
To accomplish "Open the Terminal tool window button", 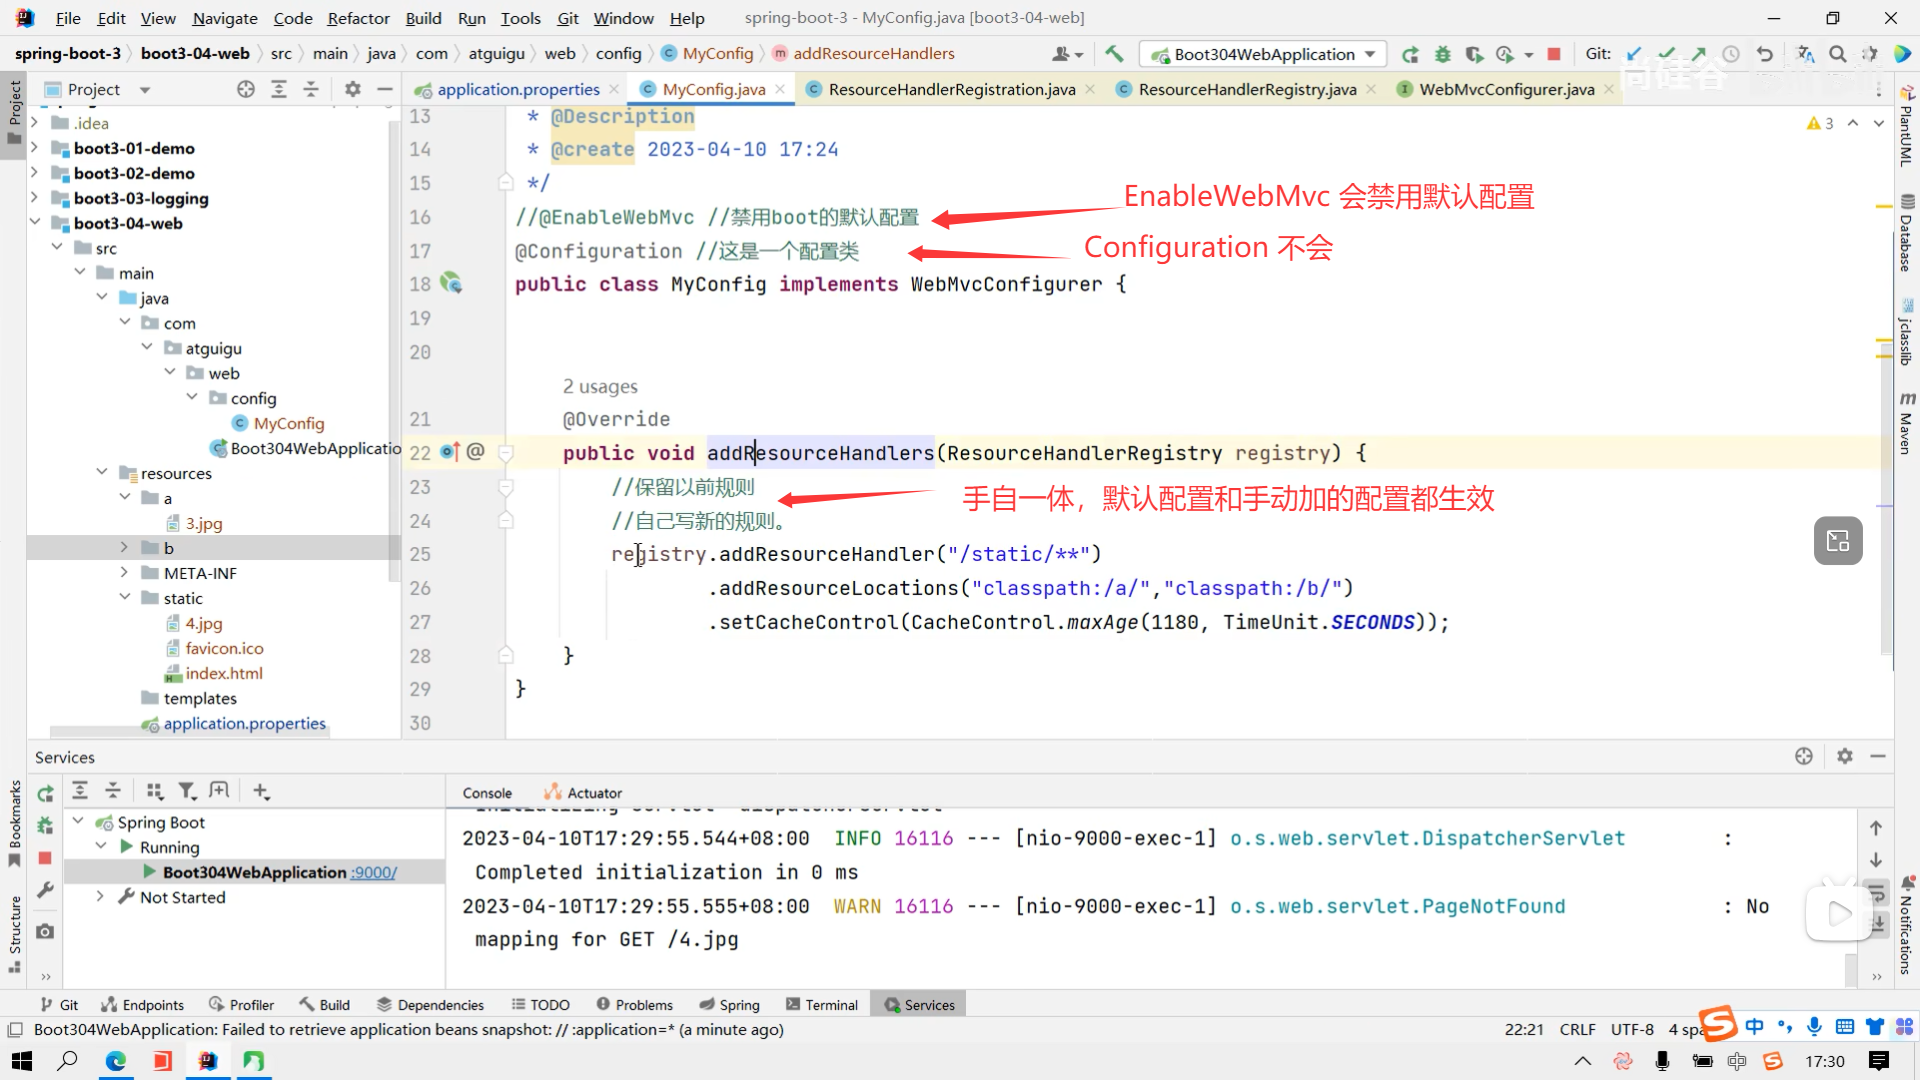I will pos(822,1005).
